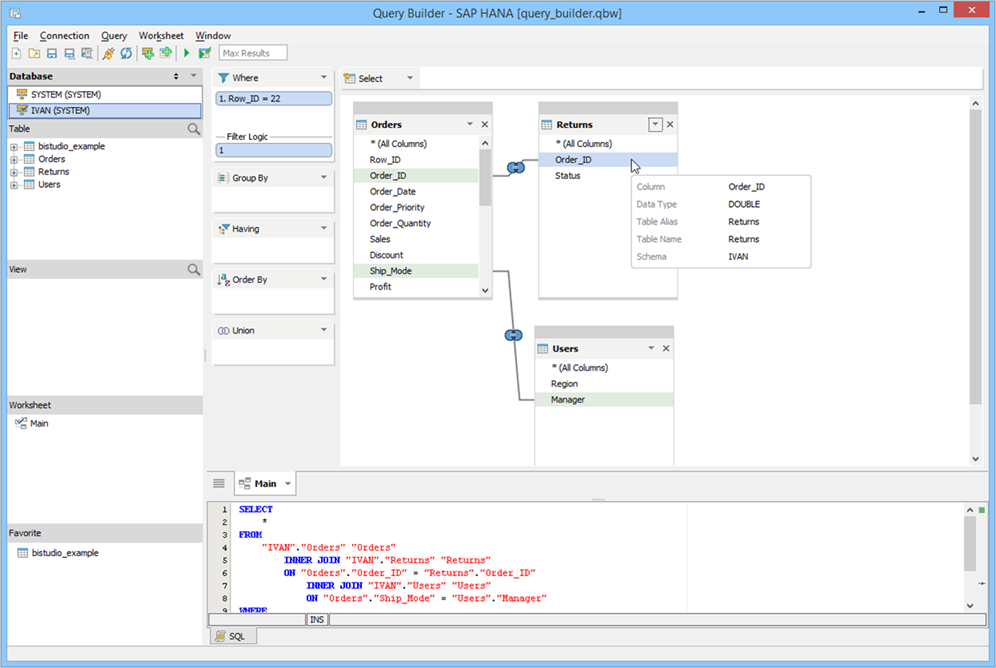
Task: Click the Group By icon
Action: pos(224,178)
